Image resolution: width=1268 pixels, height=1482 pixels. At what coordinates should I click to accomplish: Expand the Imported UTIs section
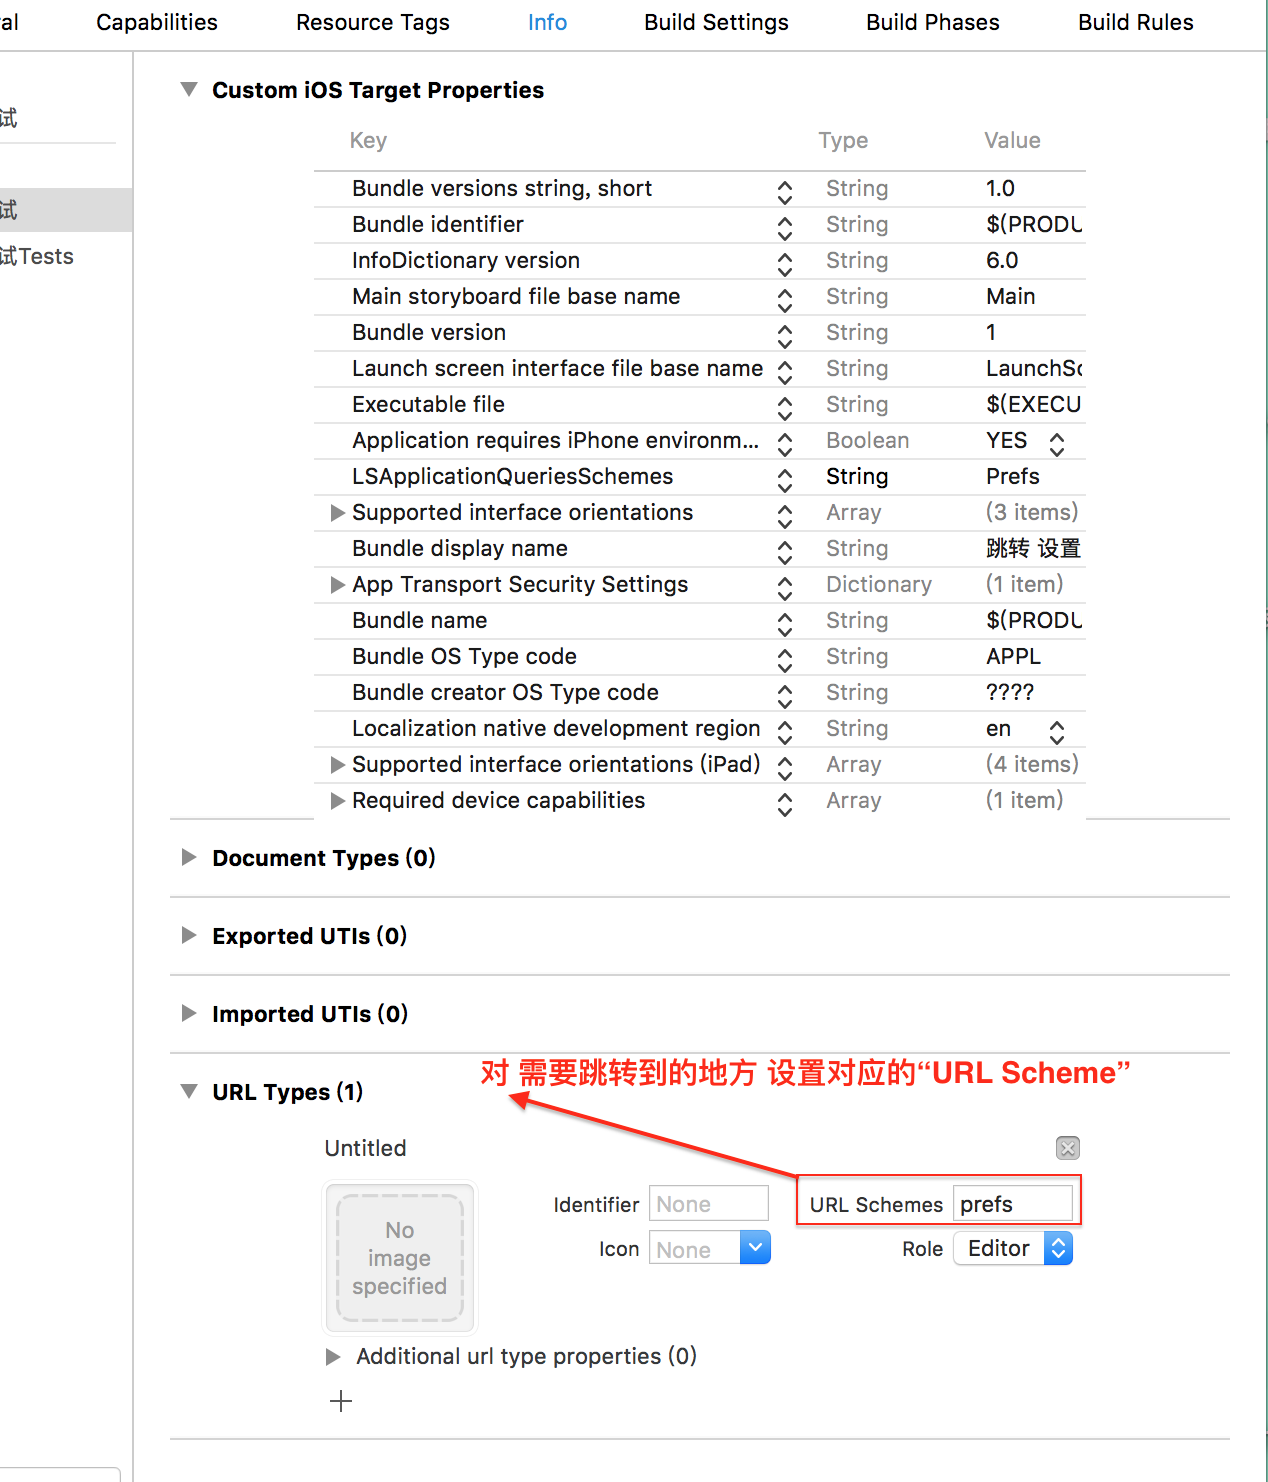189,1013
